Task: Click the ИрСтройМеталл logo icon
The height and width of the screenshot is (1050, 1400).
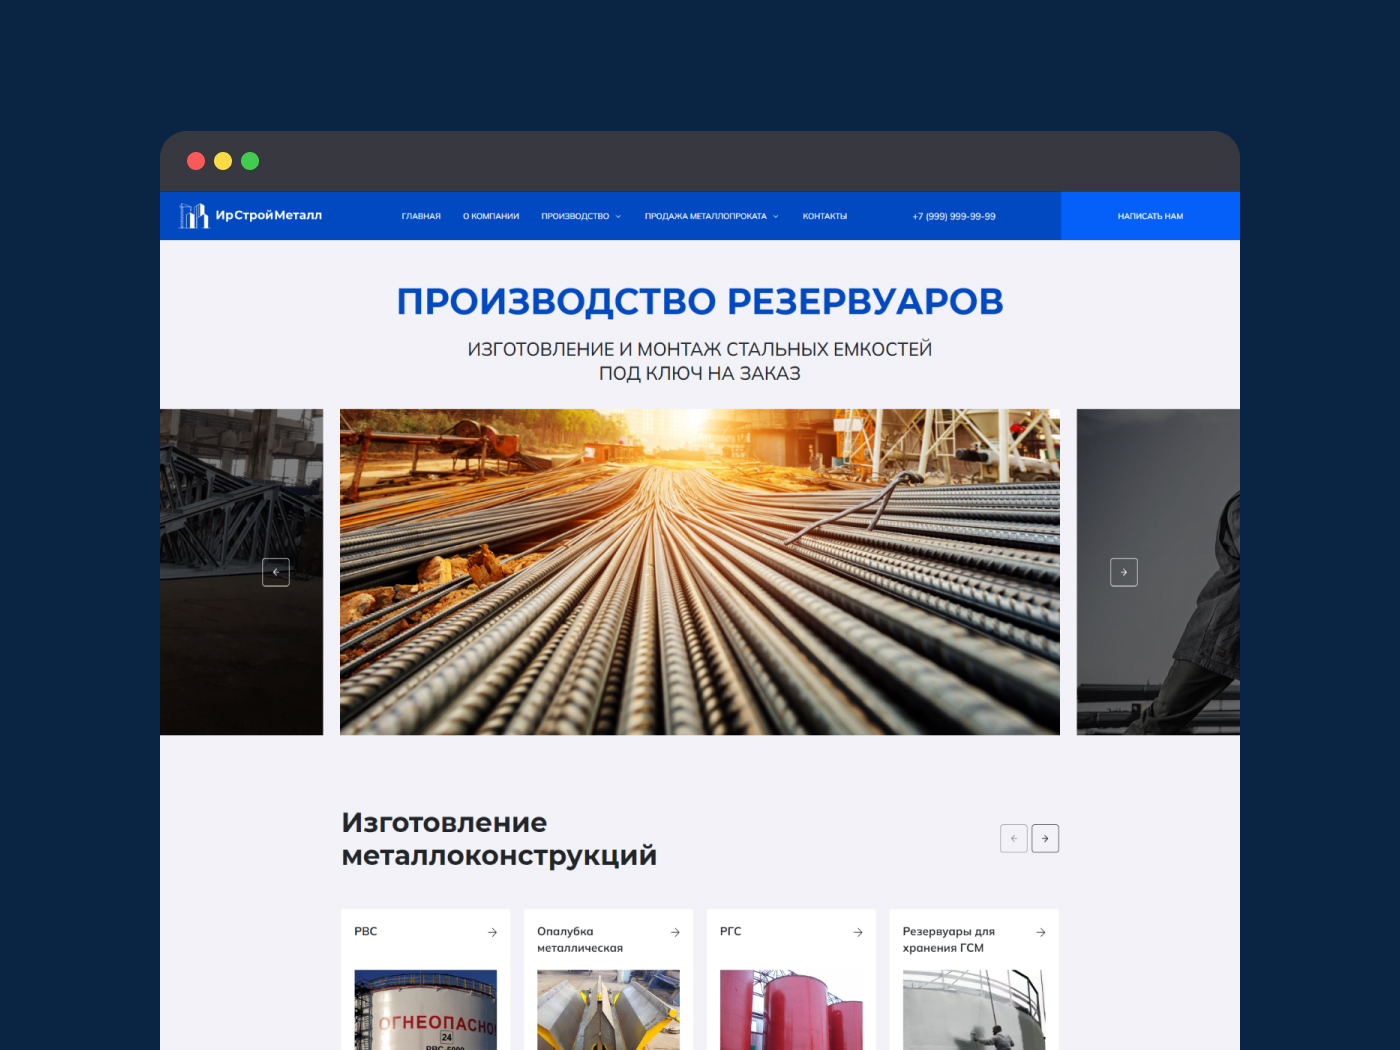Action: [193, 215]
